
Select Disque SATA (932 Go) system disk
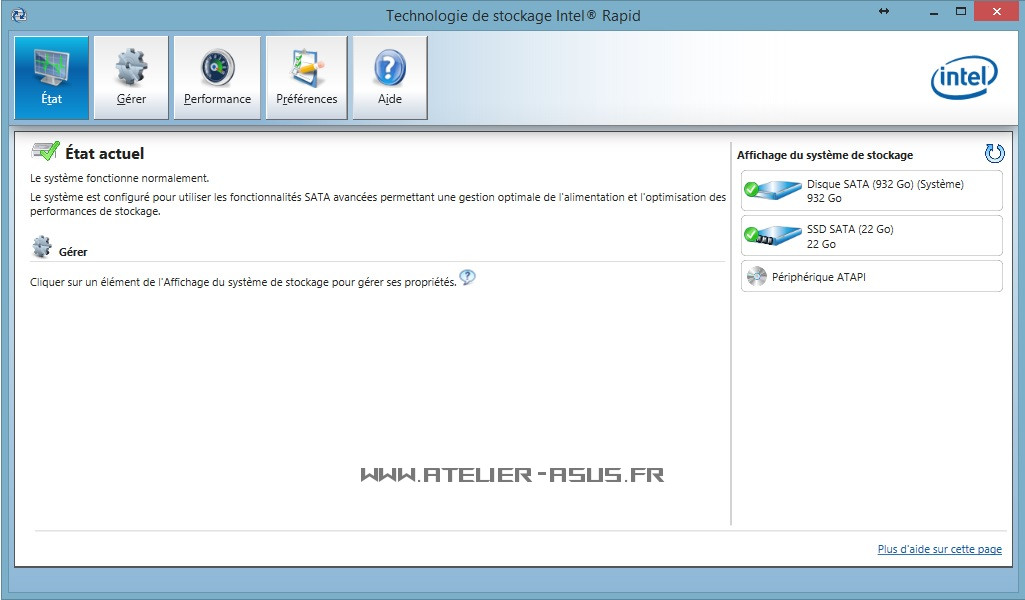tap(871, 191)
